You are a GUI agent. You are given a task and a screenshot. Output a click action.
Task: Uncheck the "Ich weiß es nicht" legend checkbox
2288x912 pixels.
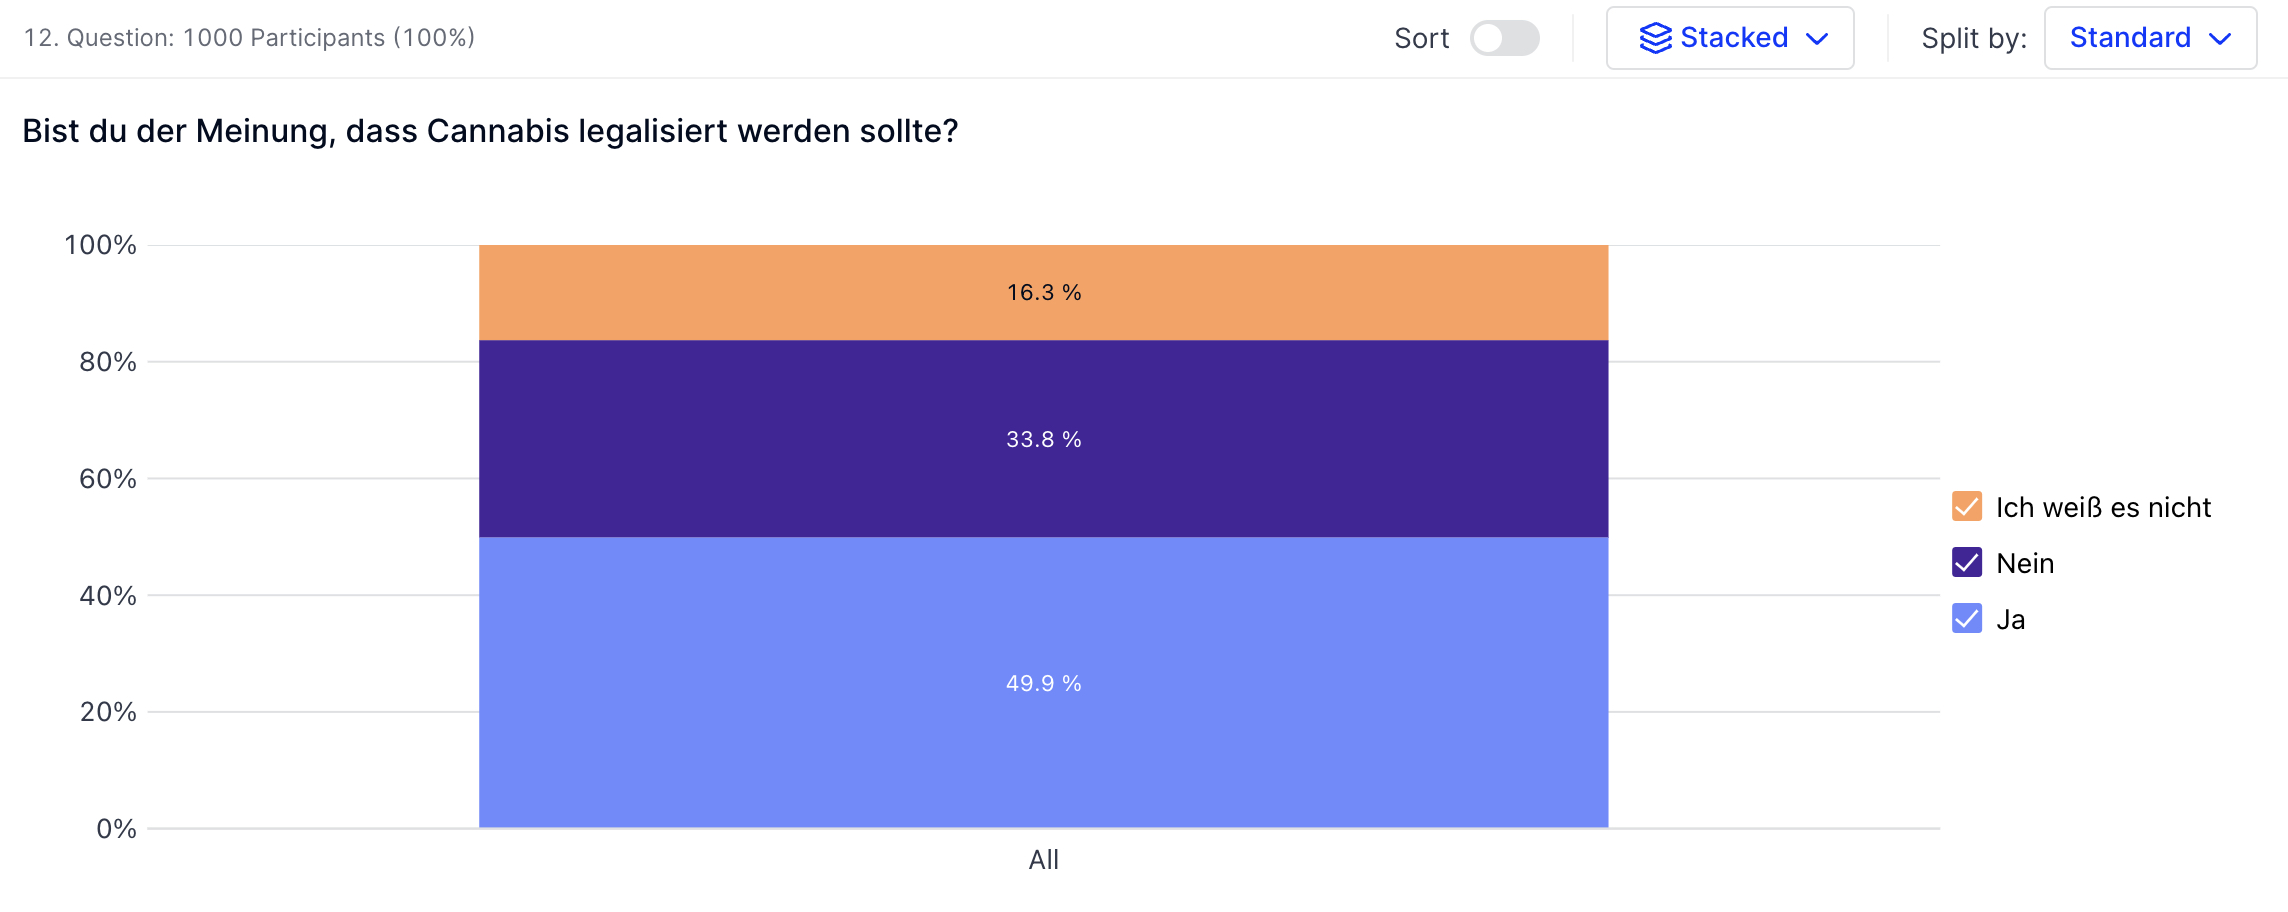point(1966,507)
